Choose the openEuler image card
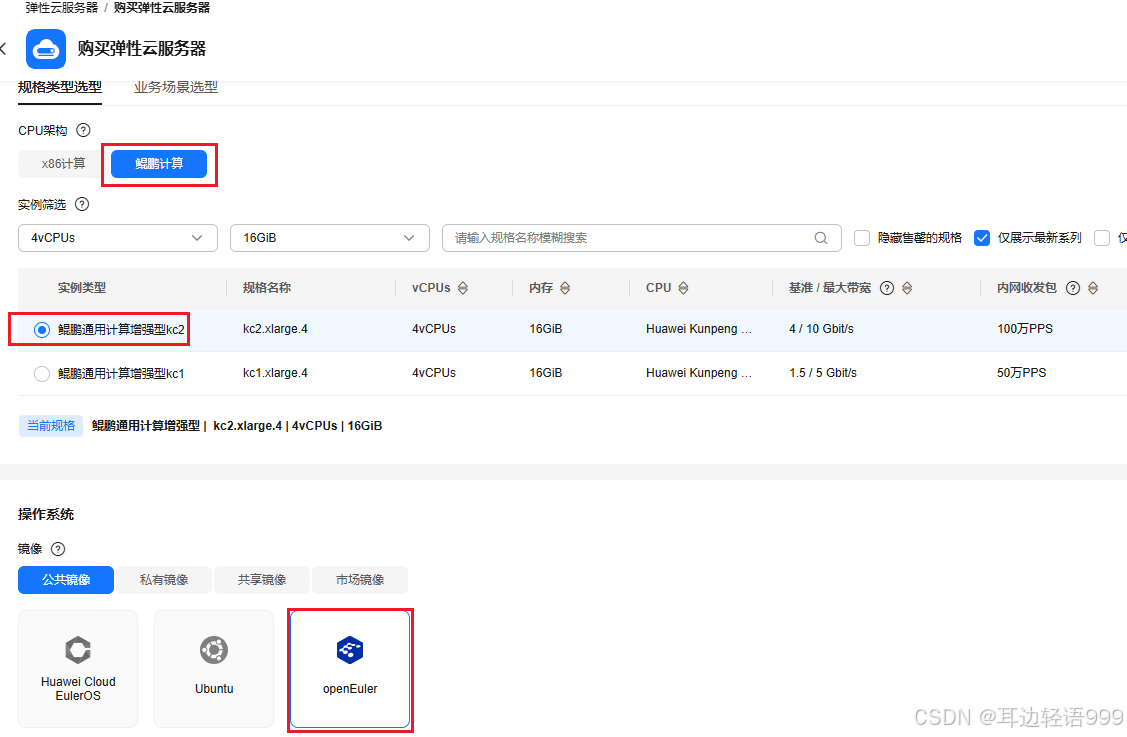The image size is (1127, 737). [x=350, y=669]
